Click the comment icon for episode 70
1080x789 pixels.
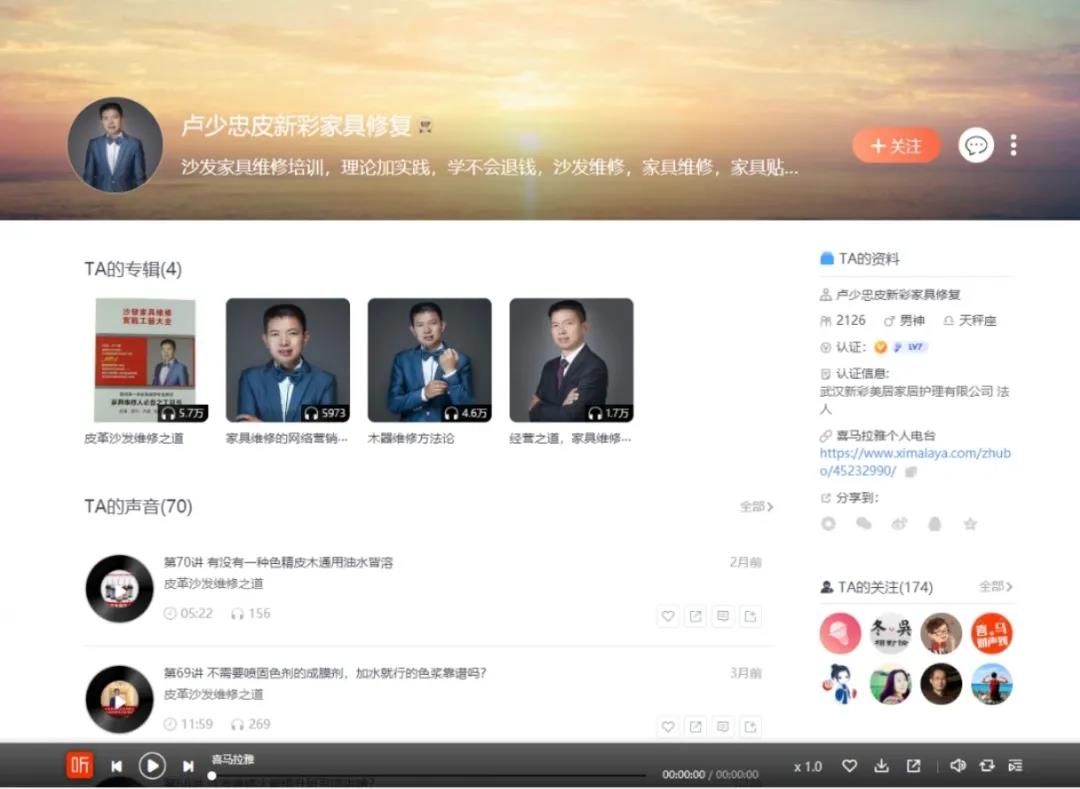(x=723, y=616)
